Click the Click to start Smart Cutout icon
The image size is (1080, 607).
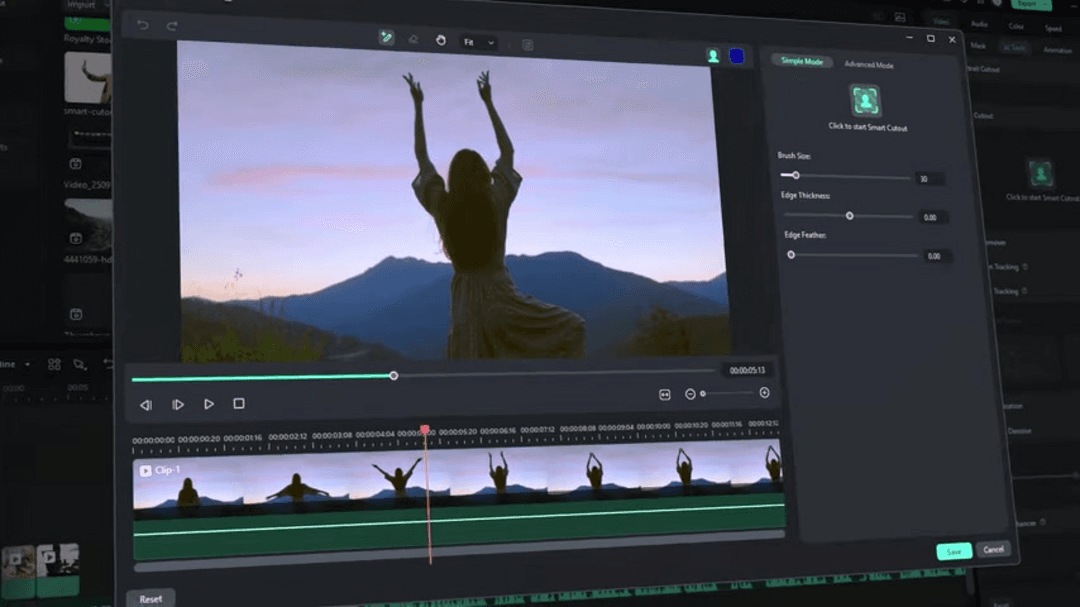coord(864,100)
